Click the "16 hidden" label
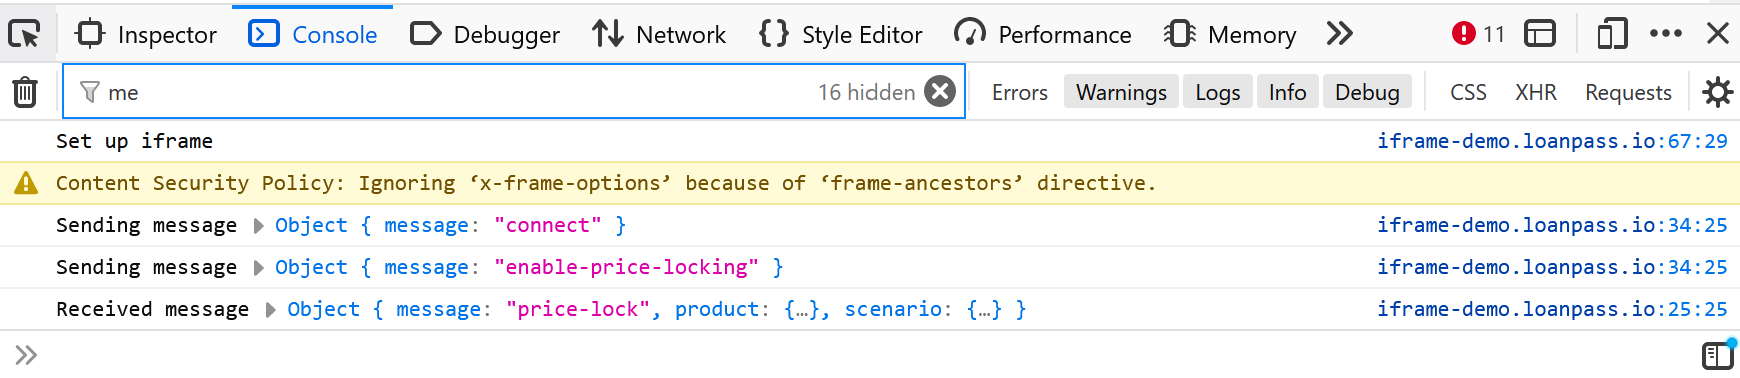This screenshot has height=378, width=1740. click(x=866, y=92)
